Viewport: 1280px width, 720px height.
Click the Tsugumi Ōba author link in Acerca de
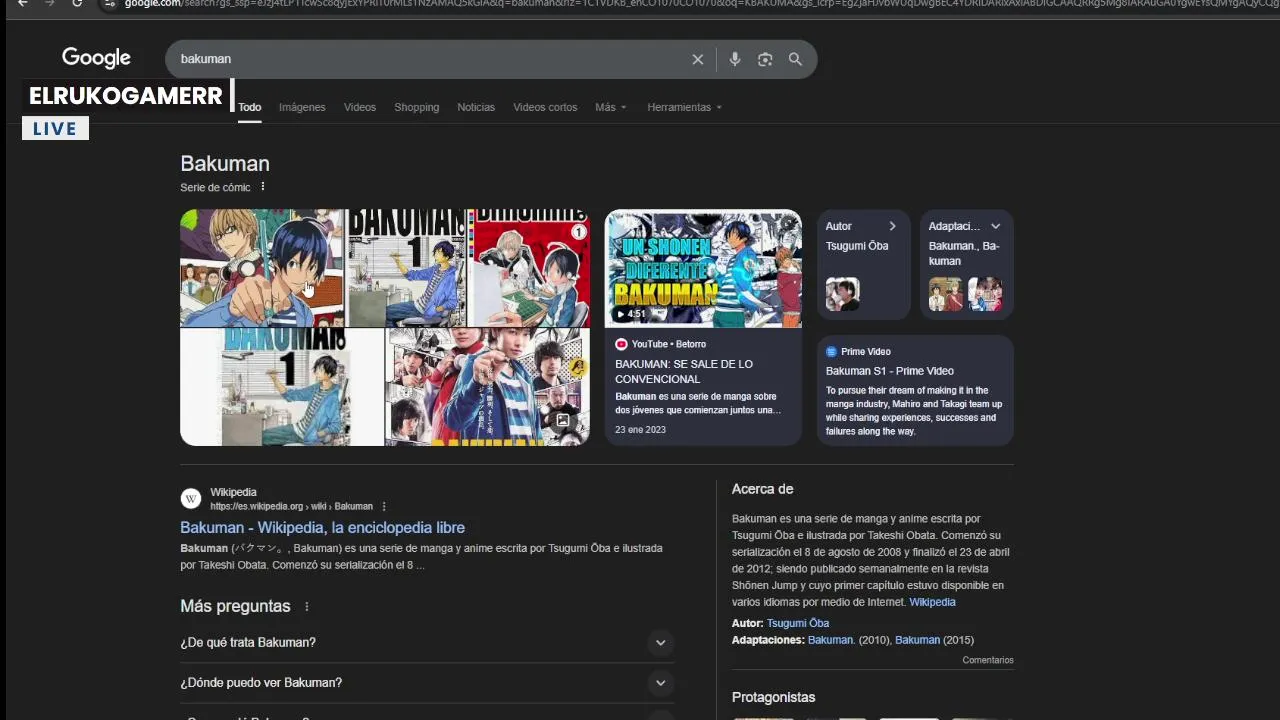[x=798, y=623]
